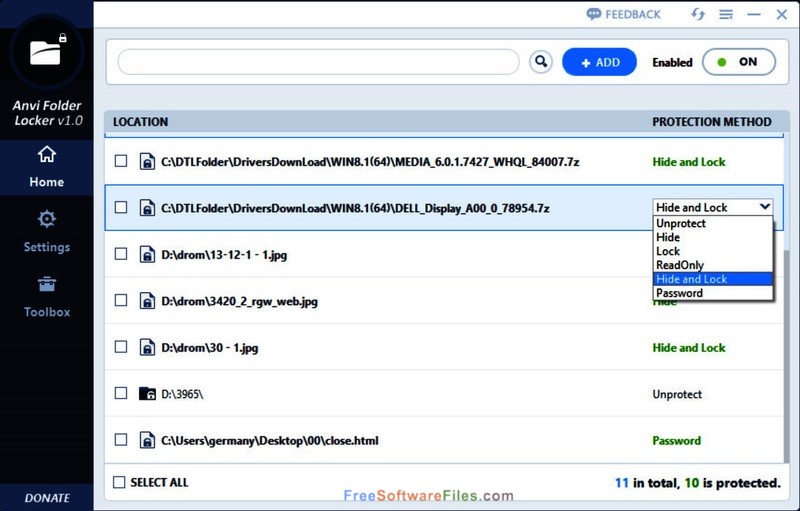
Task: Tick checkbox for D:\drom\13-12-1 - 1.jpg
Action: click(121, 254)
